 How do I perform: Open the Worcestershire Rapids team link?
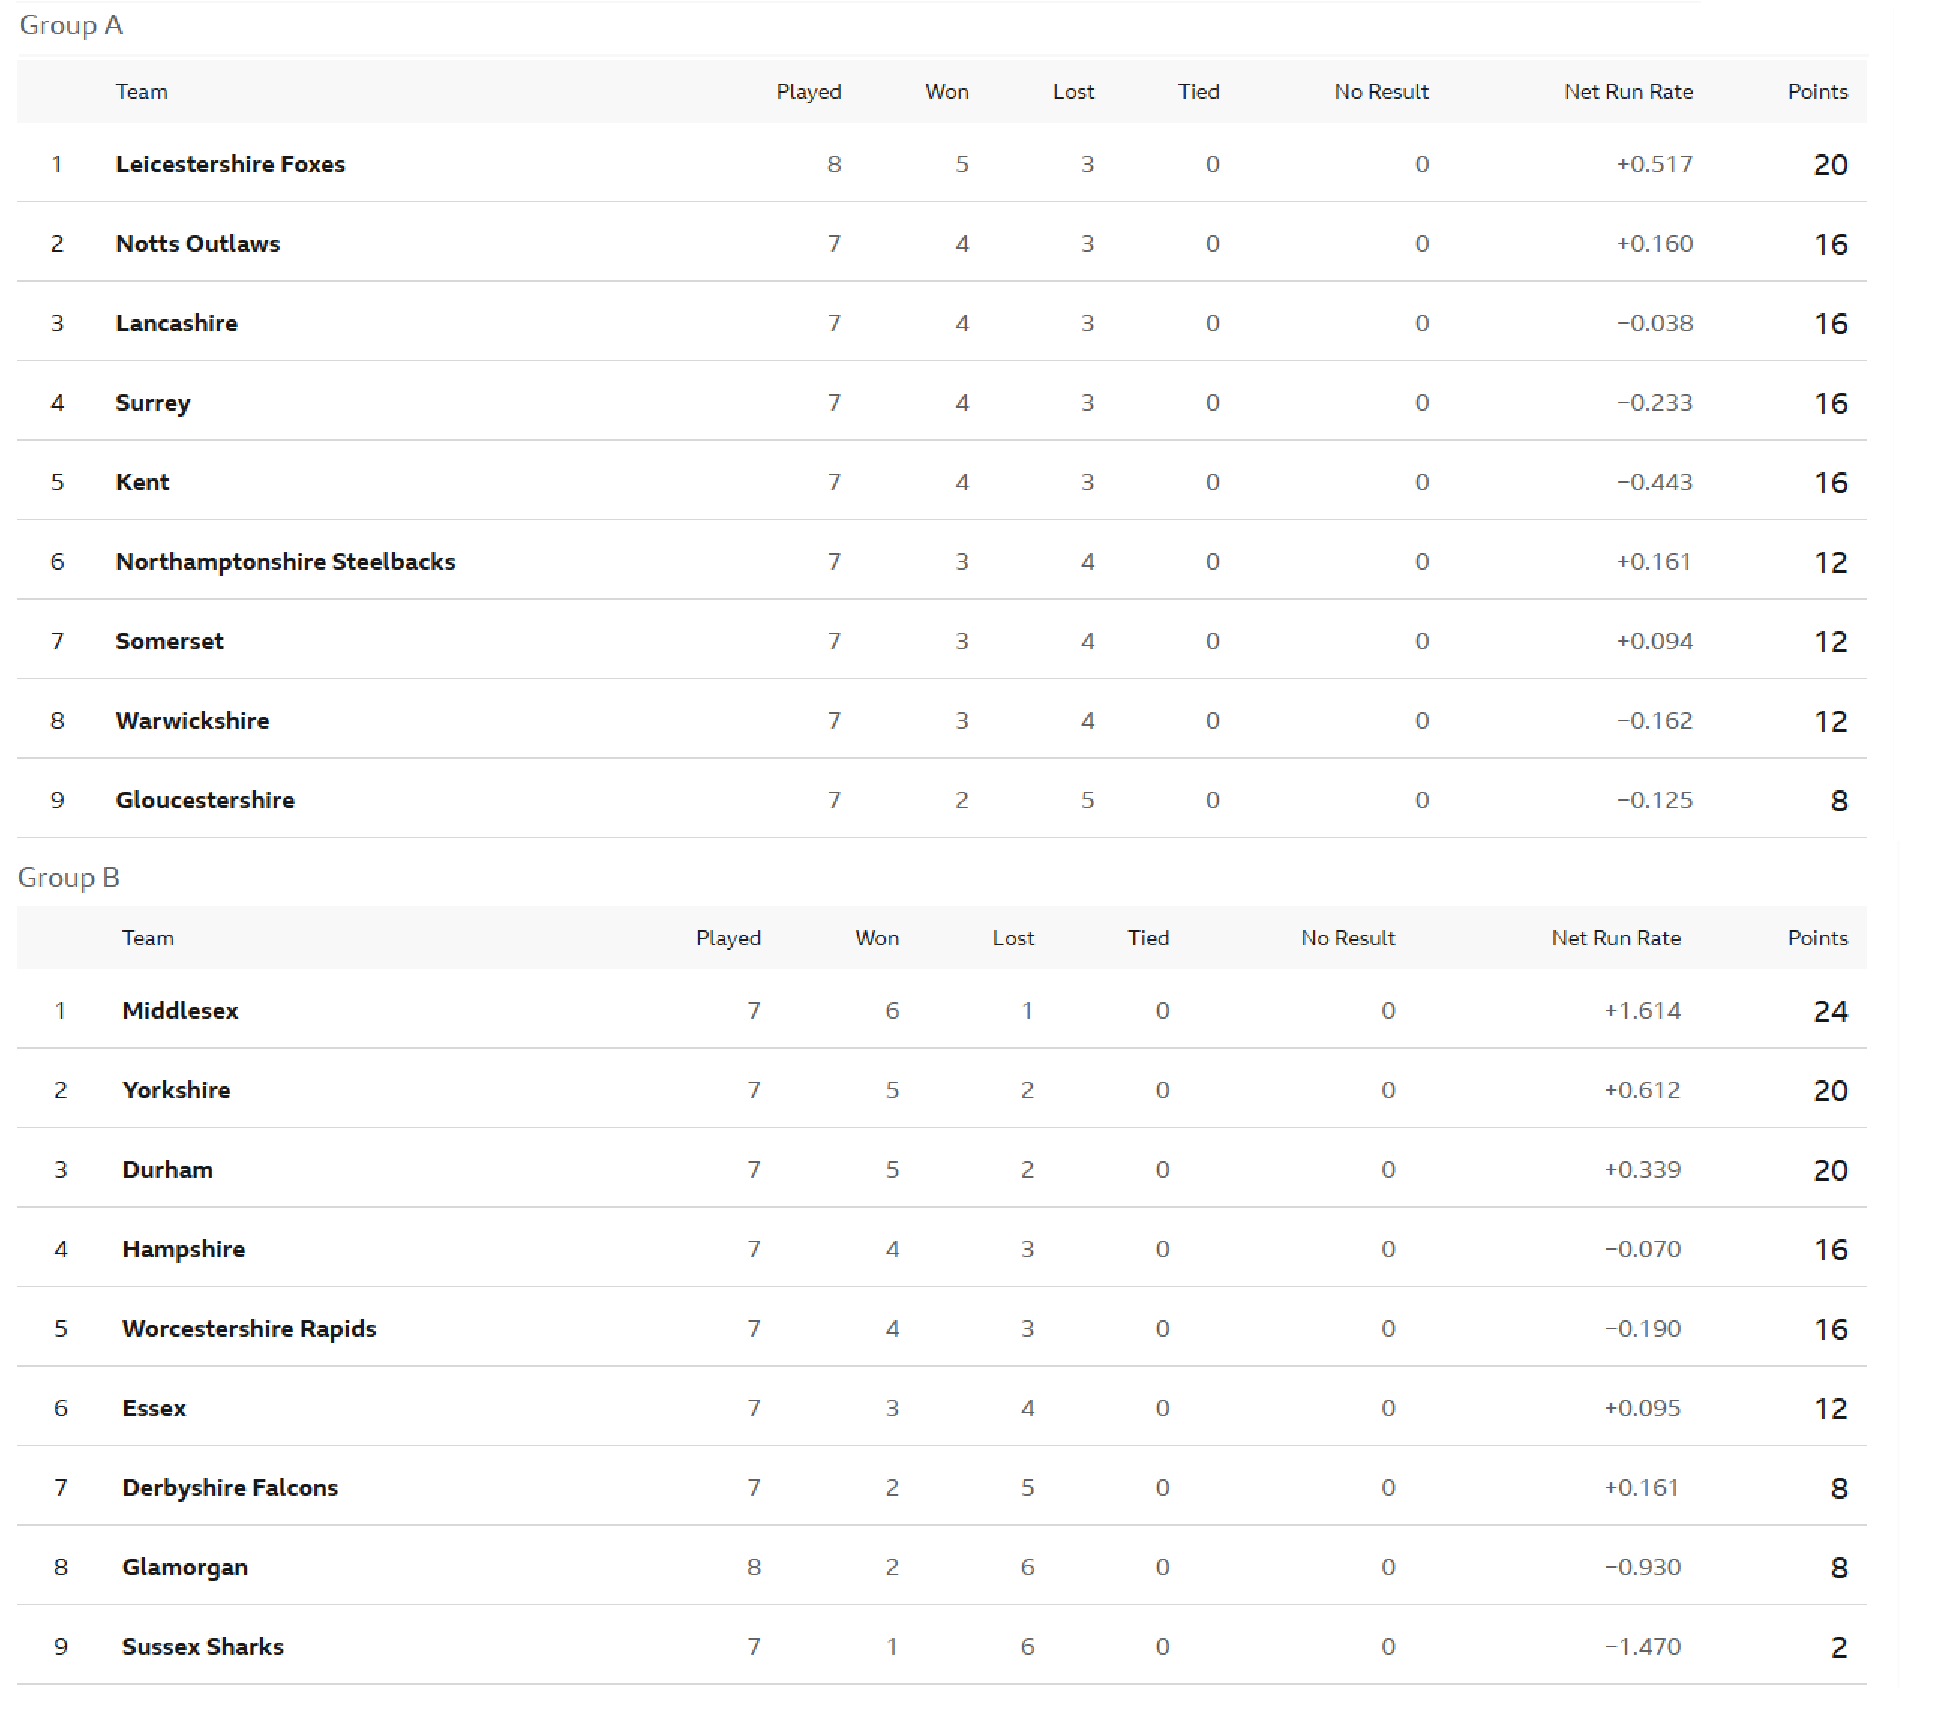(249, 1329)
